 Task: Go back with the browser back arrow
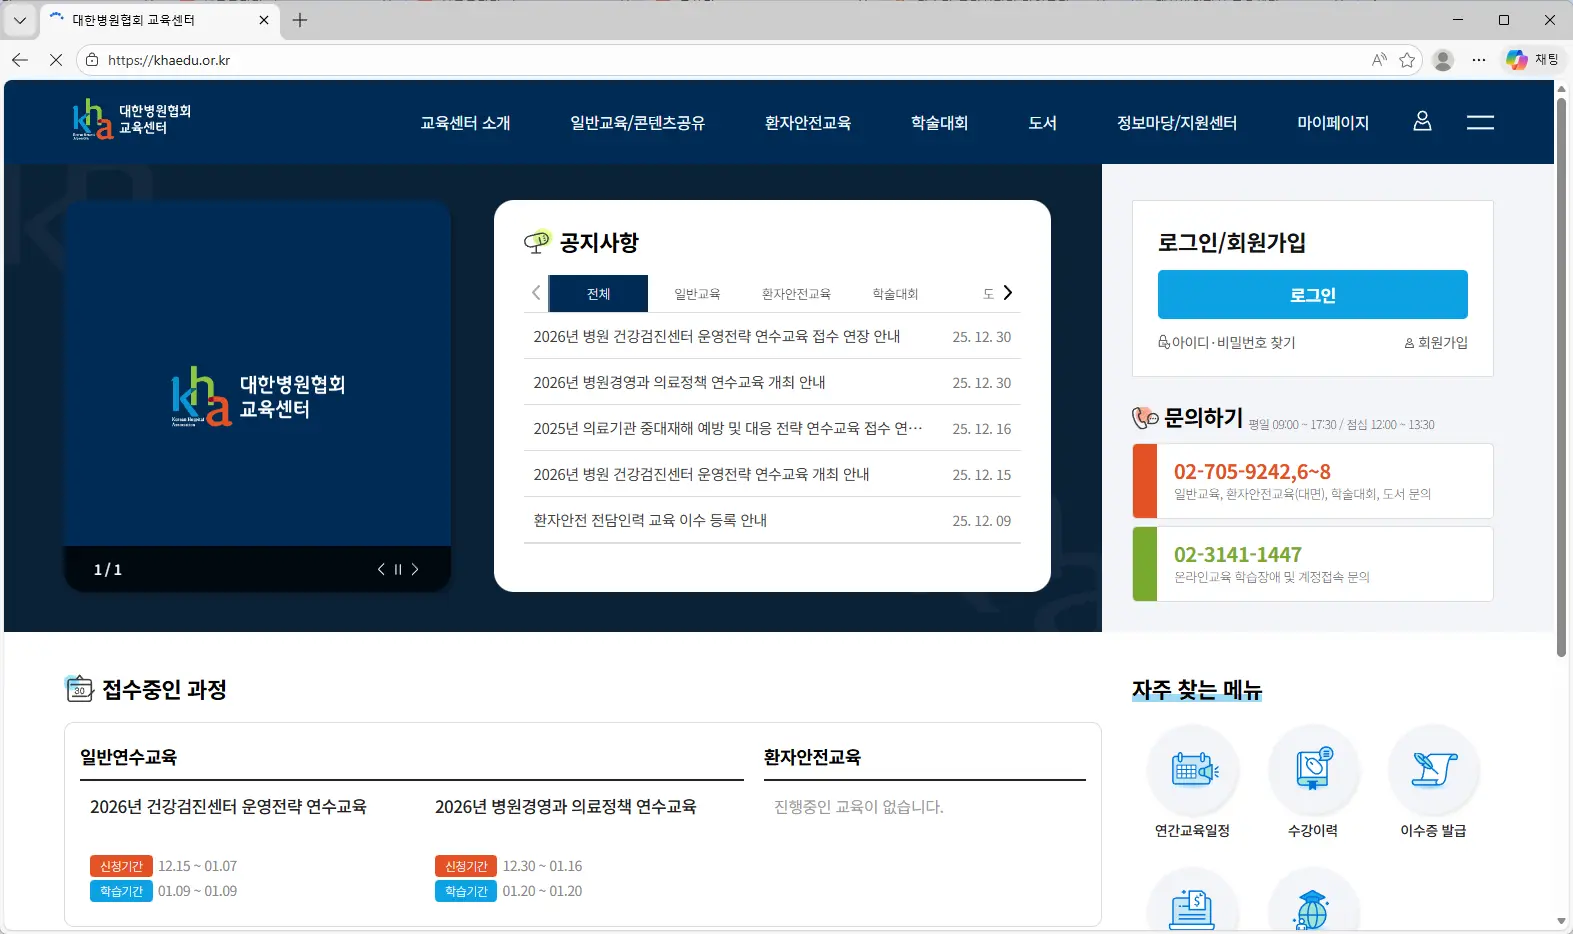pyautogui.click(x=20, y=60)
